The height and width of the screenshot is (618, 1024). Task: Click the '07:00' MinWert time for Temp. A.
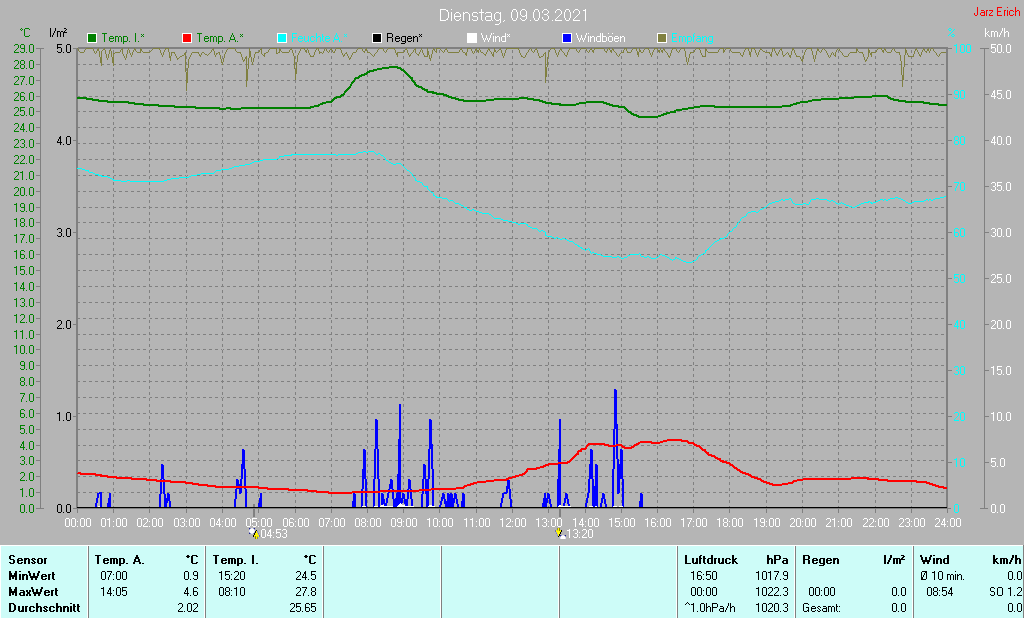tap(114, 576)
